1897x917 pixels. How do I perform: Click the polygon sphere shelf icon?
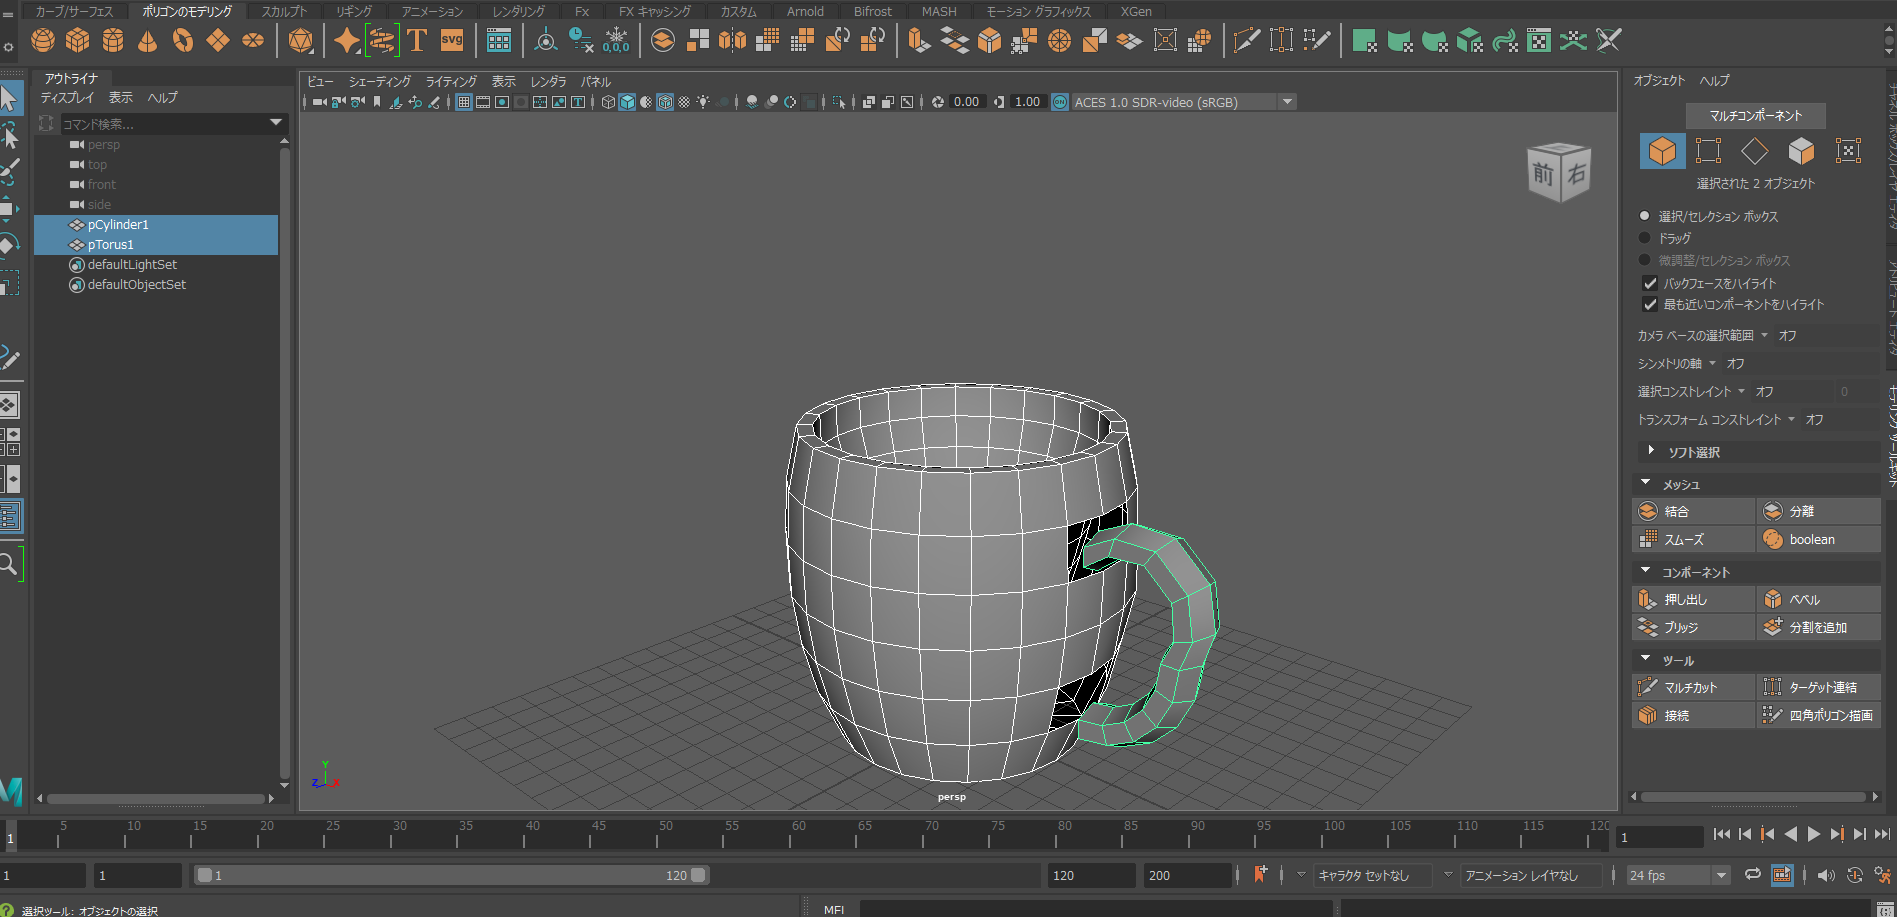pyautogui.click(x=43, y=41)
